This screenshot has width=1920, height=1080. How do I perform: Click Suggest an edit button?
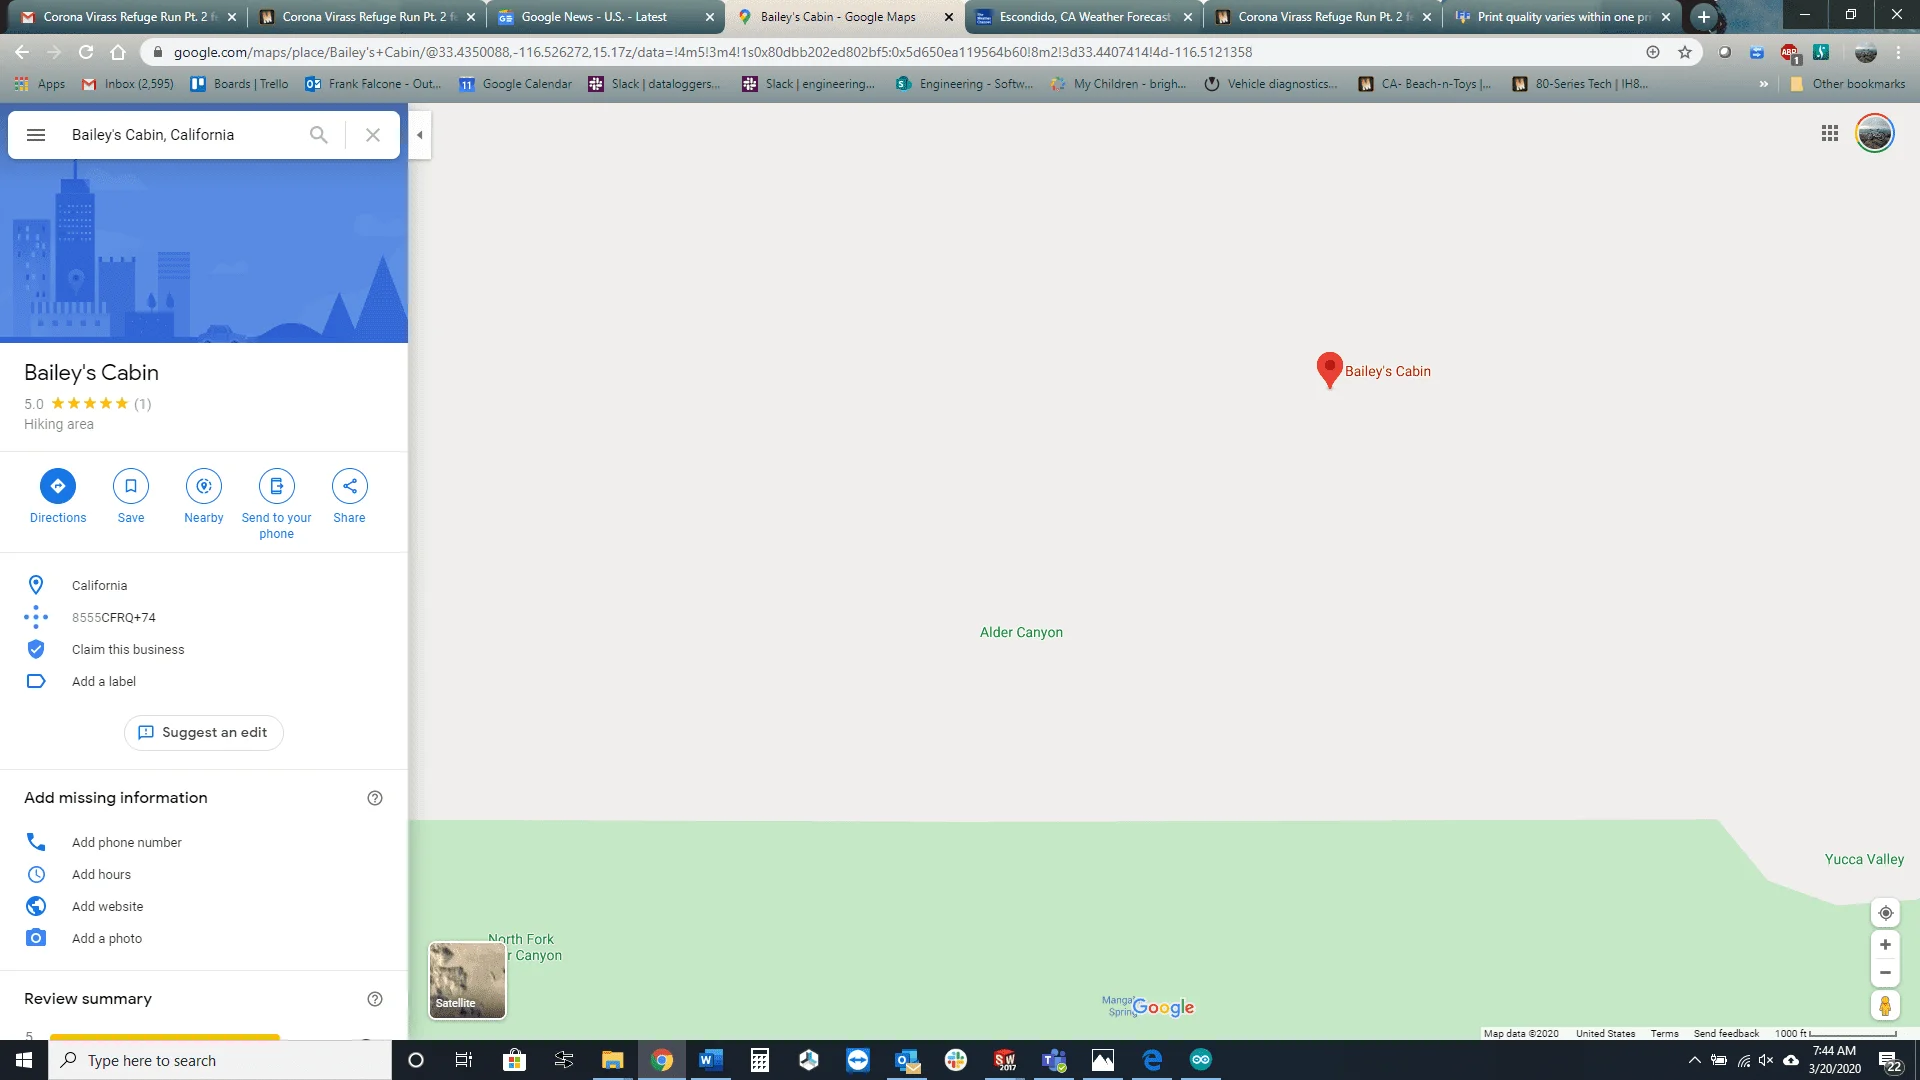pos(204,733)
